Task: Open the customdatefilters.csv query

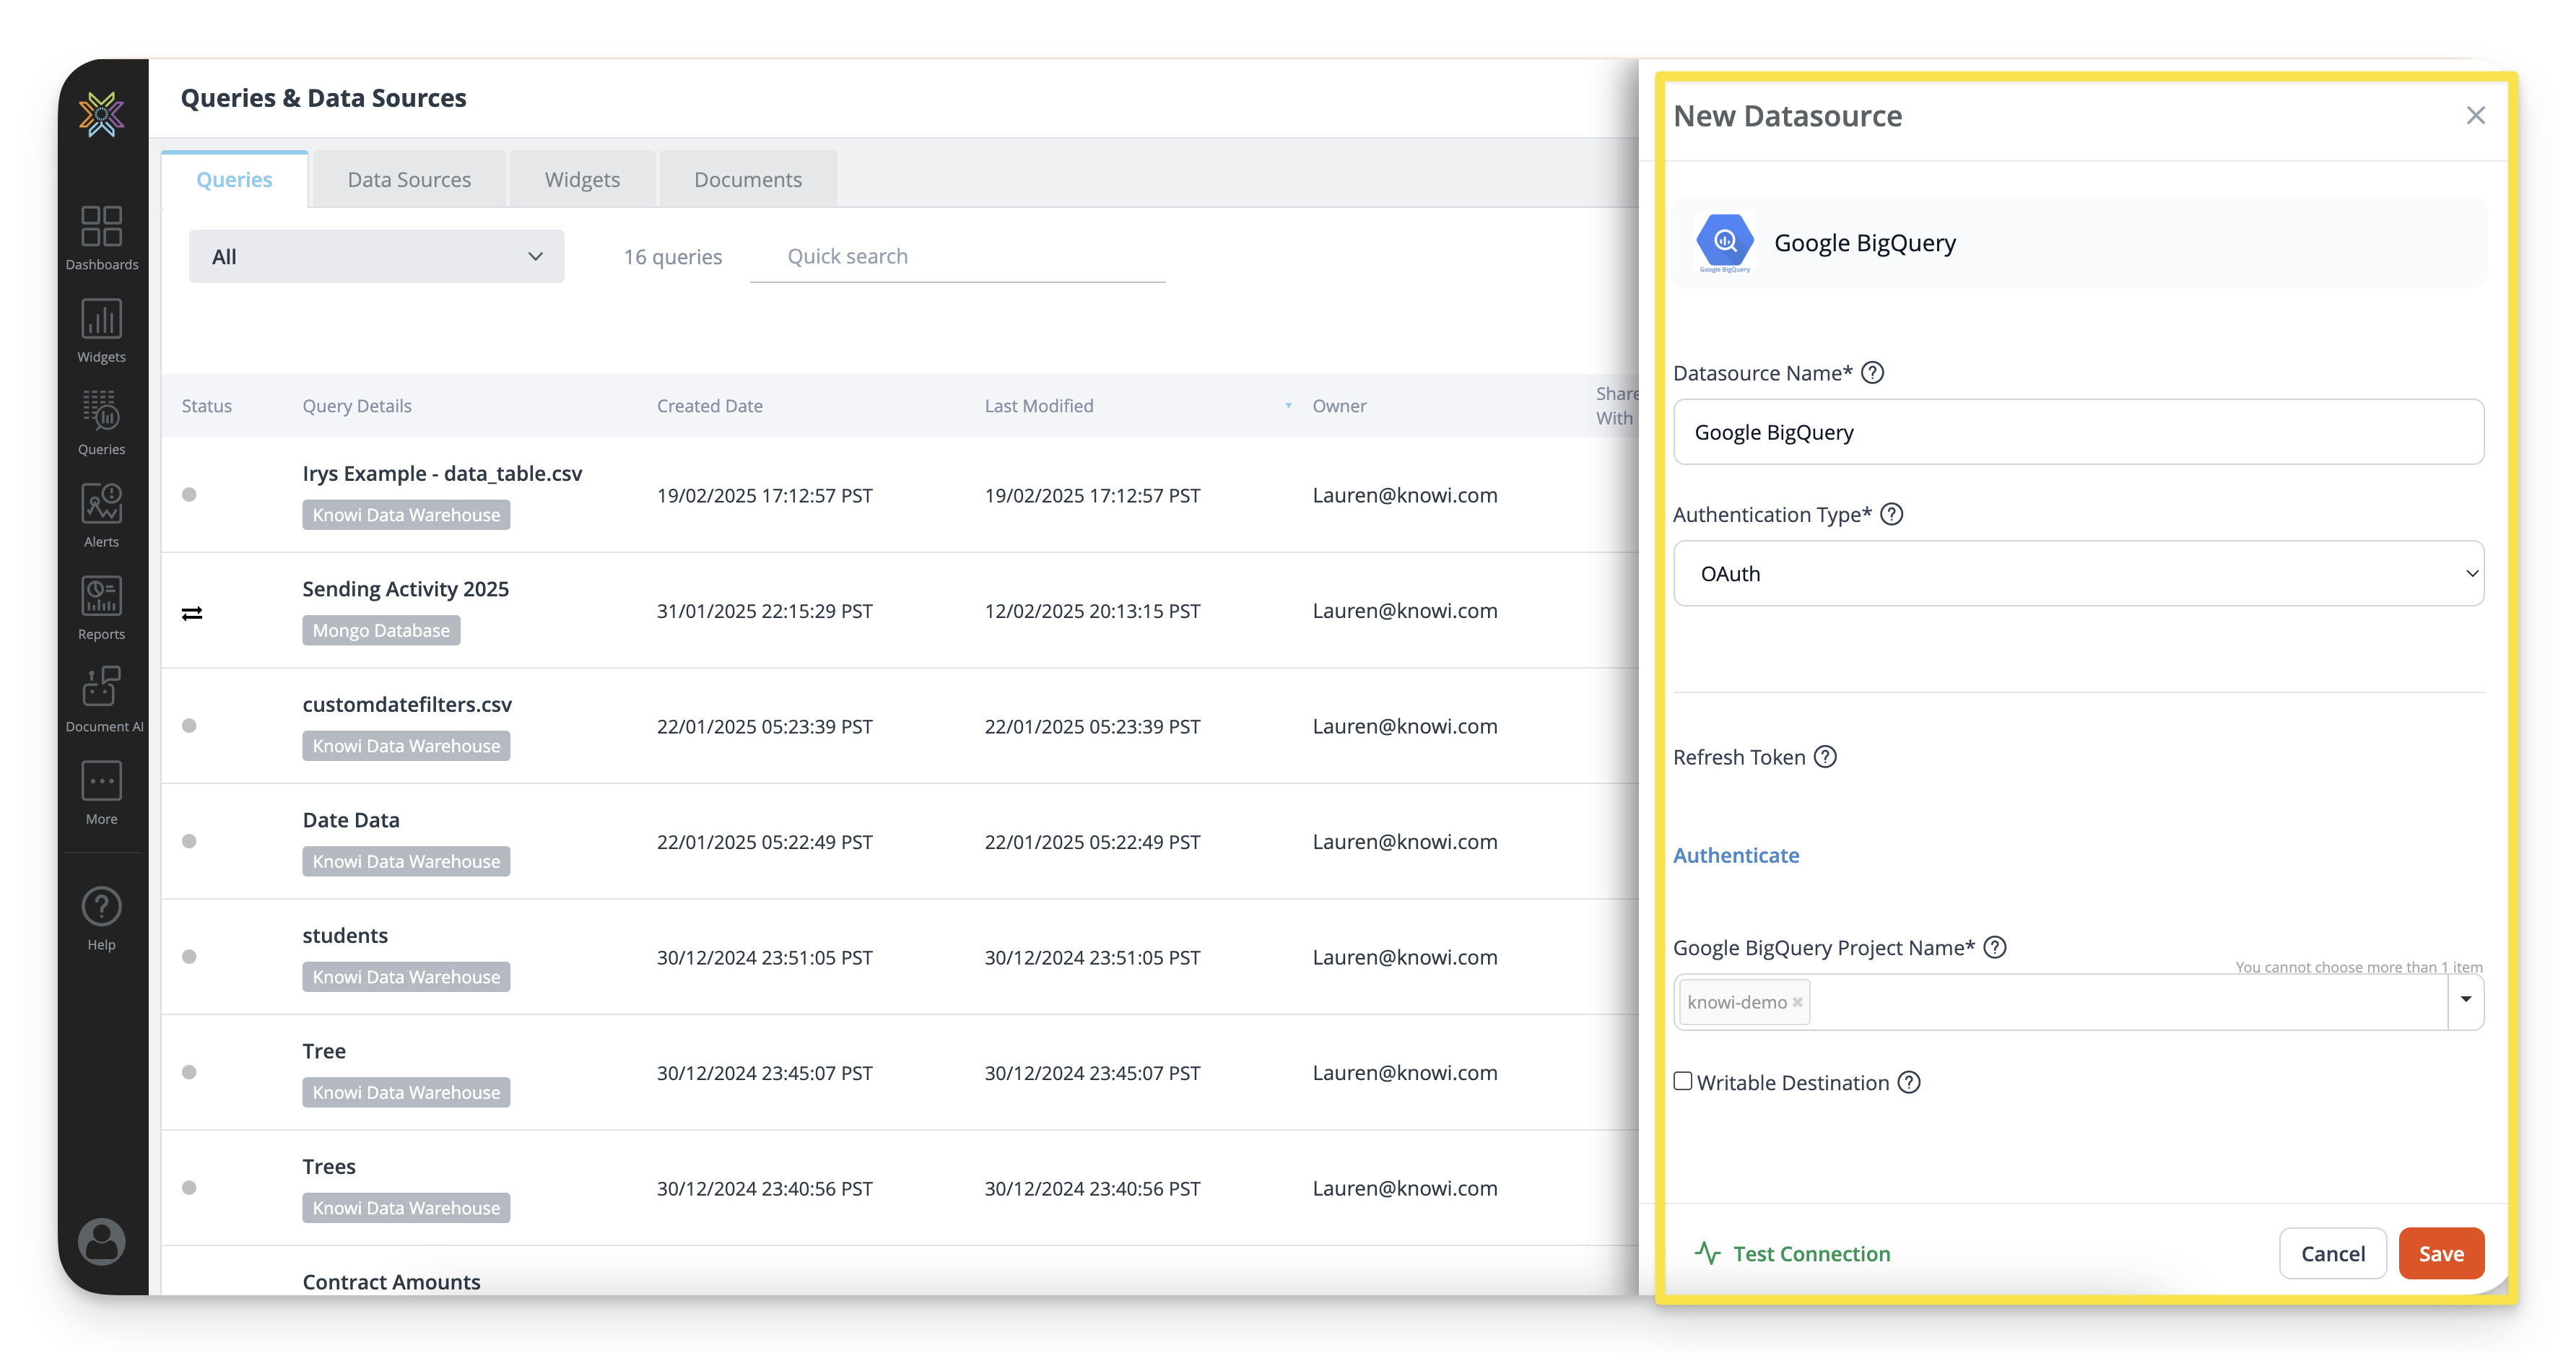Action: pos(407,704)
